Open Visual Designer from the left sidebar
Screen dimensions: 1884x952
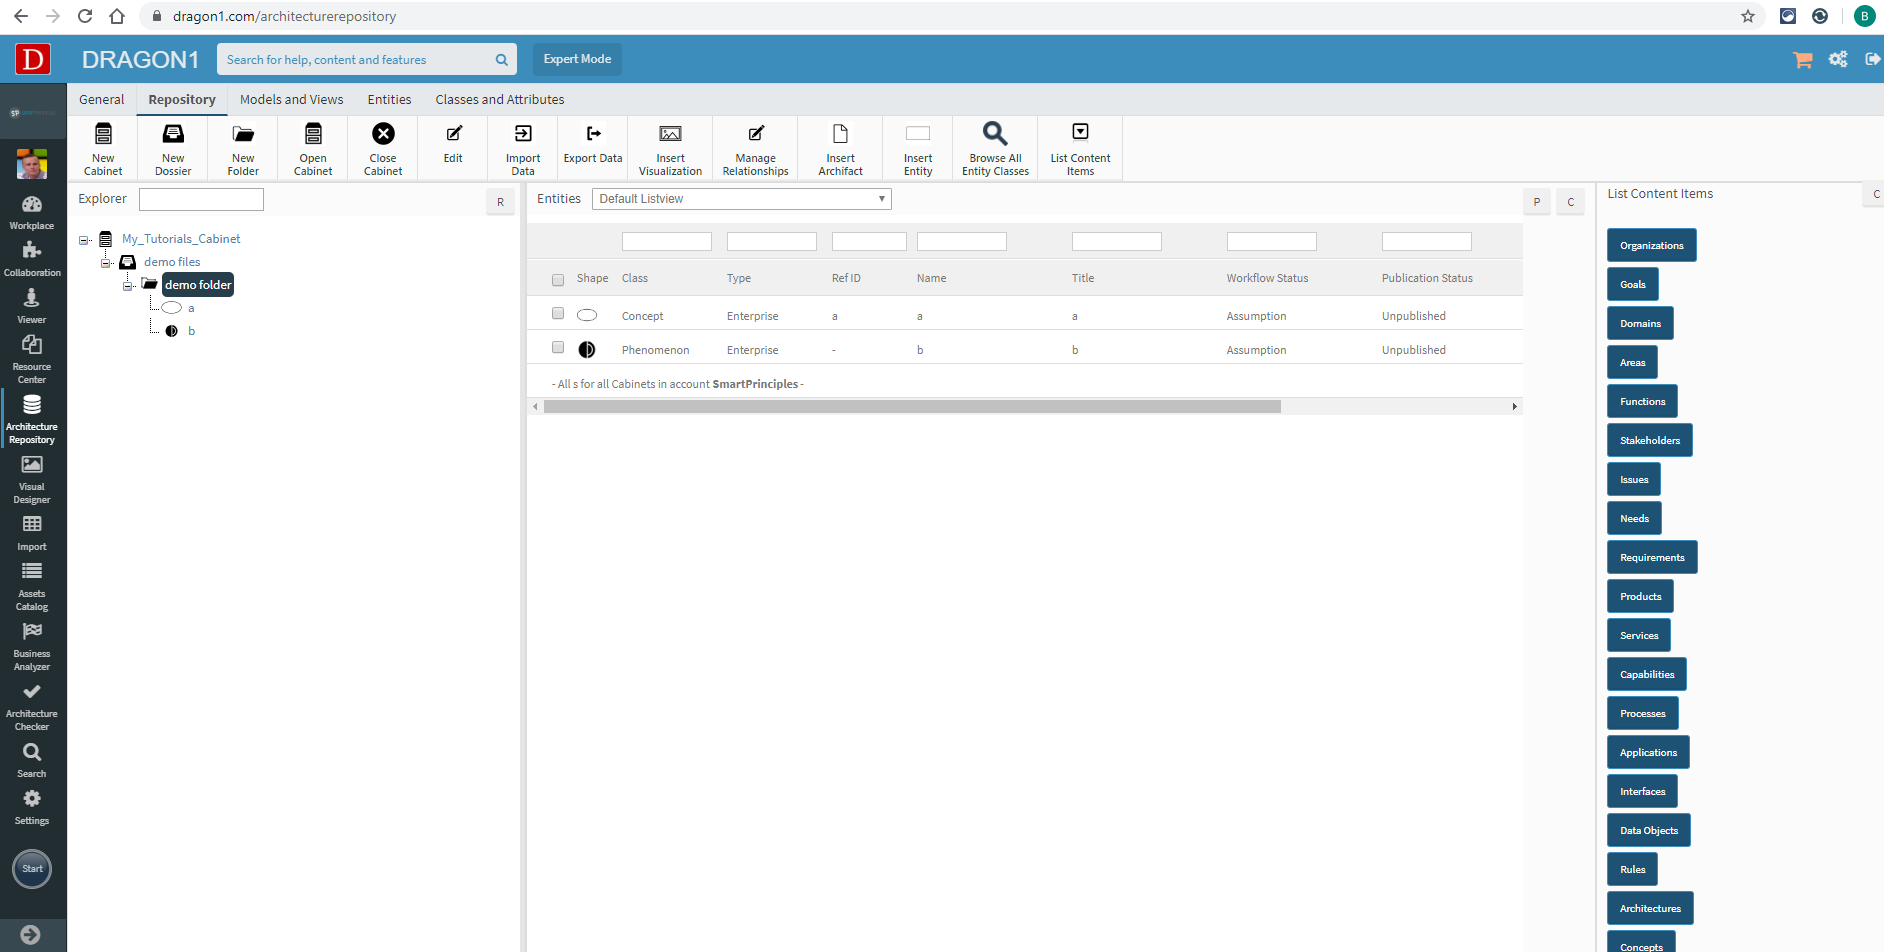click(32, 479)
